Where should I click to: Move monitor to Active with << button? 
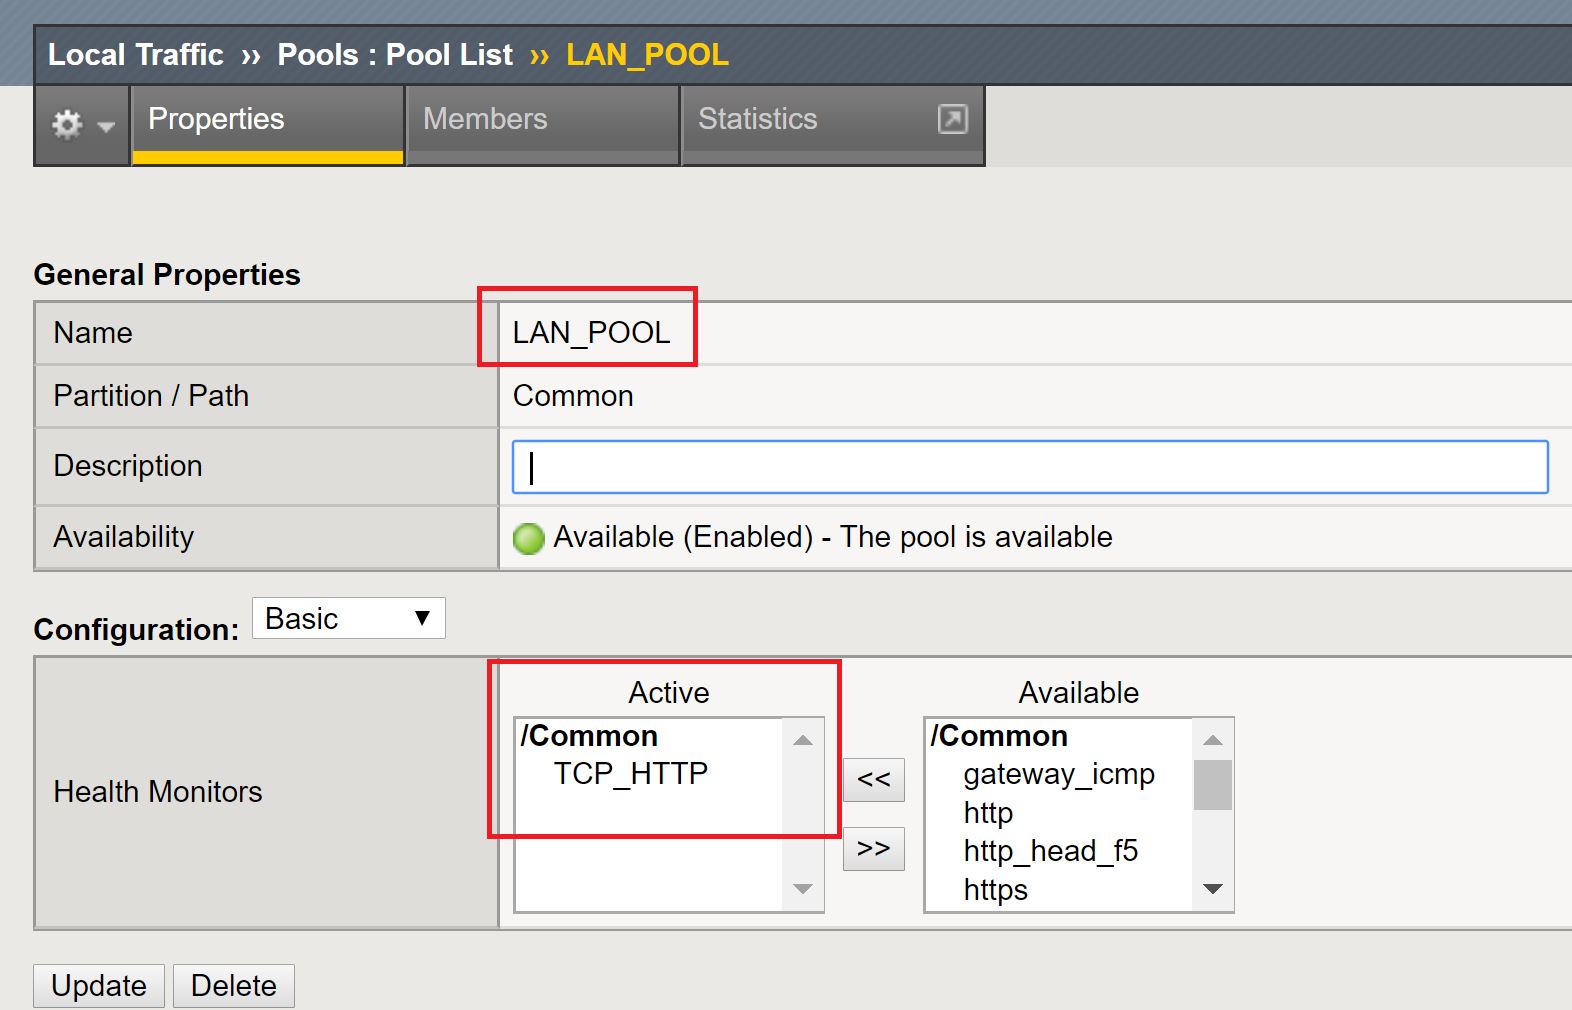[x=873, y=780]
